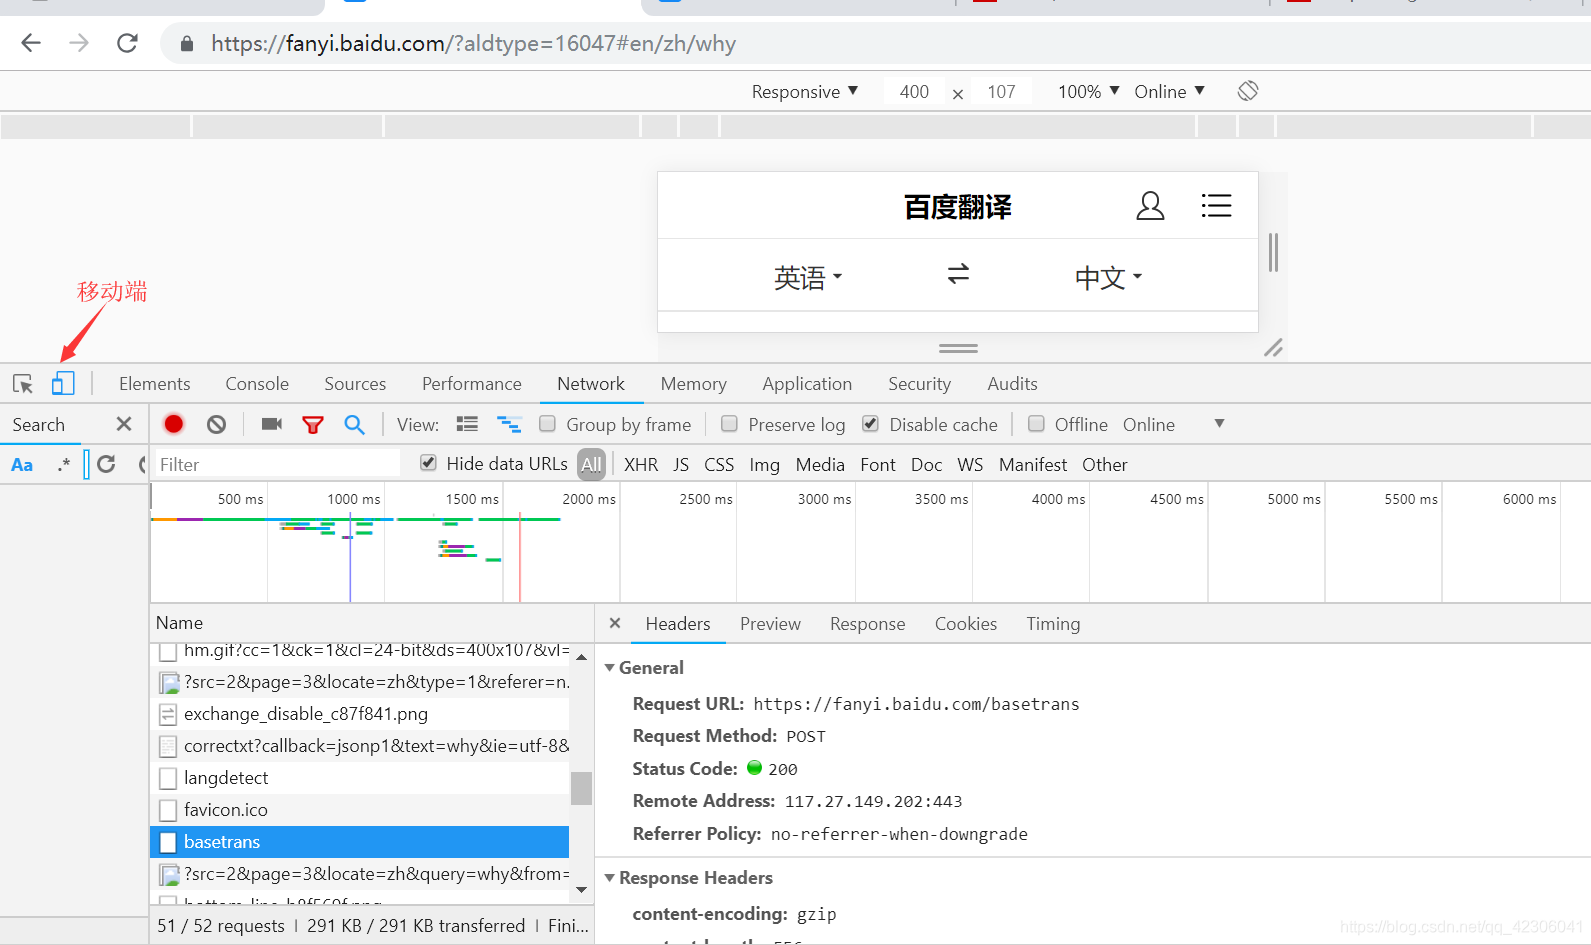Viewport: 1591px width, 945px height.
Task: Click the browser forward arrow
Action: point(79,43)
